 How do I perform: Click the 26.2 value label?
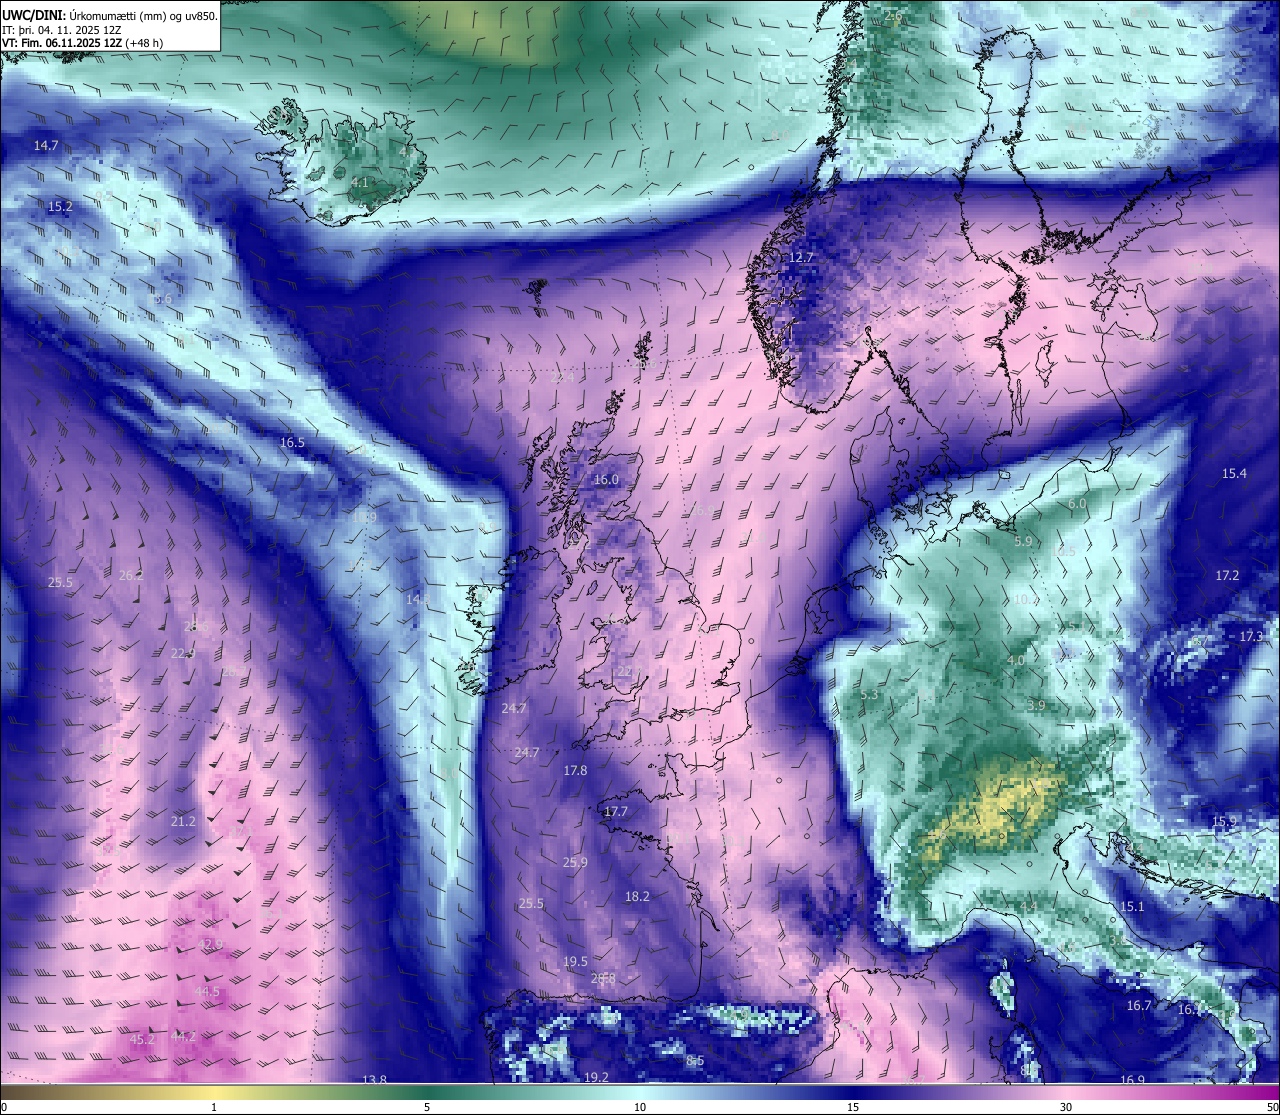click(131, 576)
